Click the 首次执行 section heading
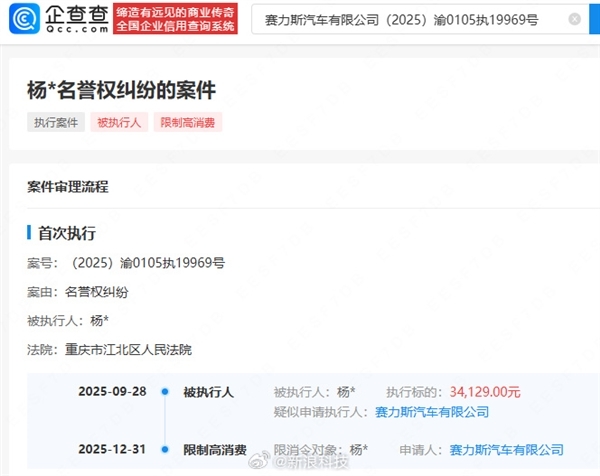This screenshot has height=476, width=600. [66, 233]
